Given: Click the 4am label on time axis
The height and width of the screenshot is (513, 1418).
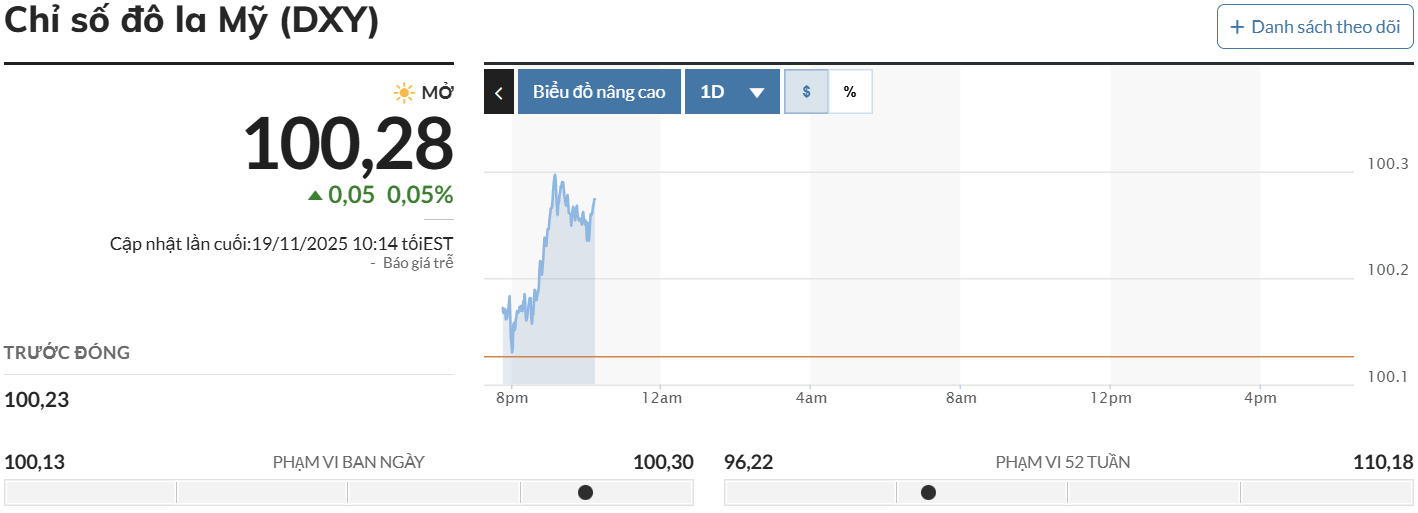Looking at the screenshot, I should coord(811,398).
